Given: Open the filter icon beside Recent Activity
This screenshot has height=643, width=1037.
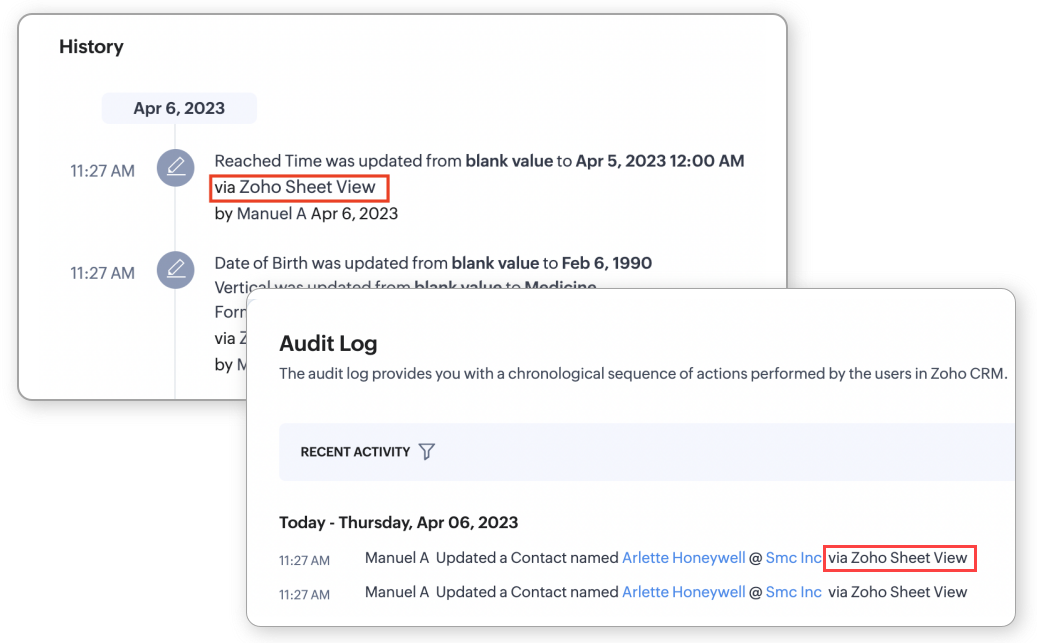Looking at the screenshot, I should (x=427, y=452).
